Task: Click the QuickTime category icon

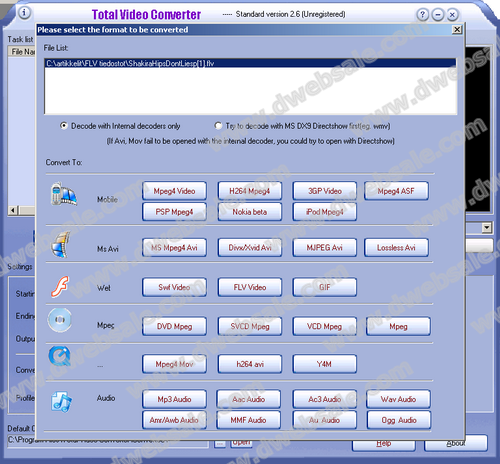Action: click(60, 356)
